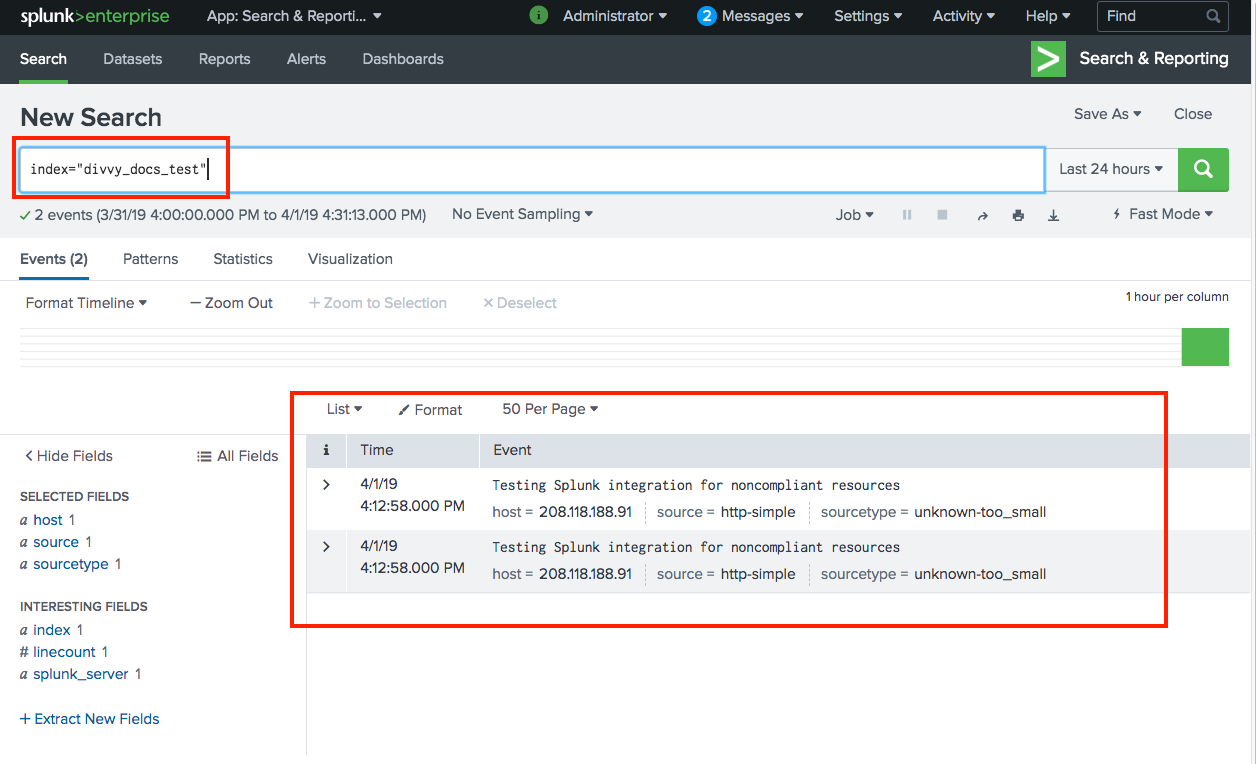Go to the Dashboards nav tab
Screen dimensions: 1256x764
(403, 59)
